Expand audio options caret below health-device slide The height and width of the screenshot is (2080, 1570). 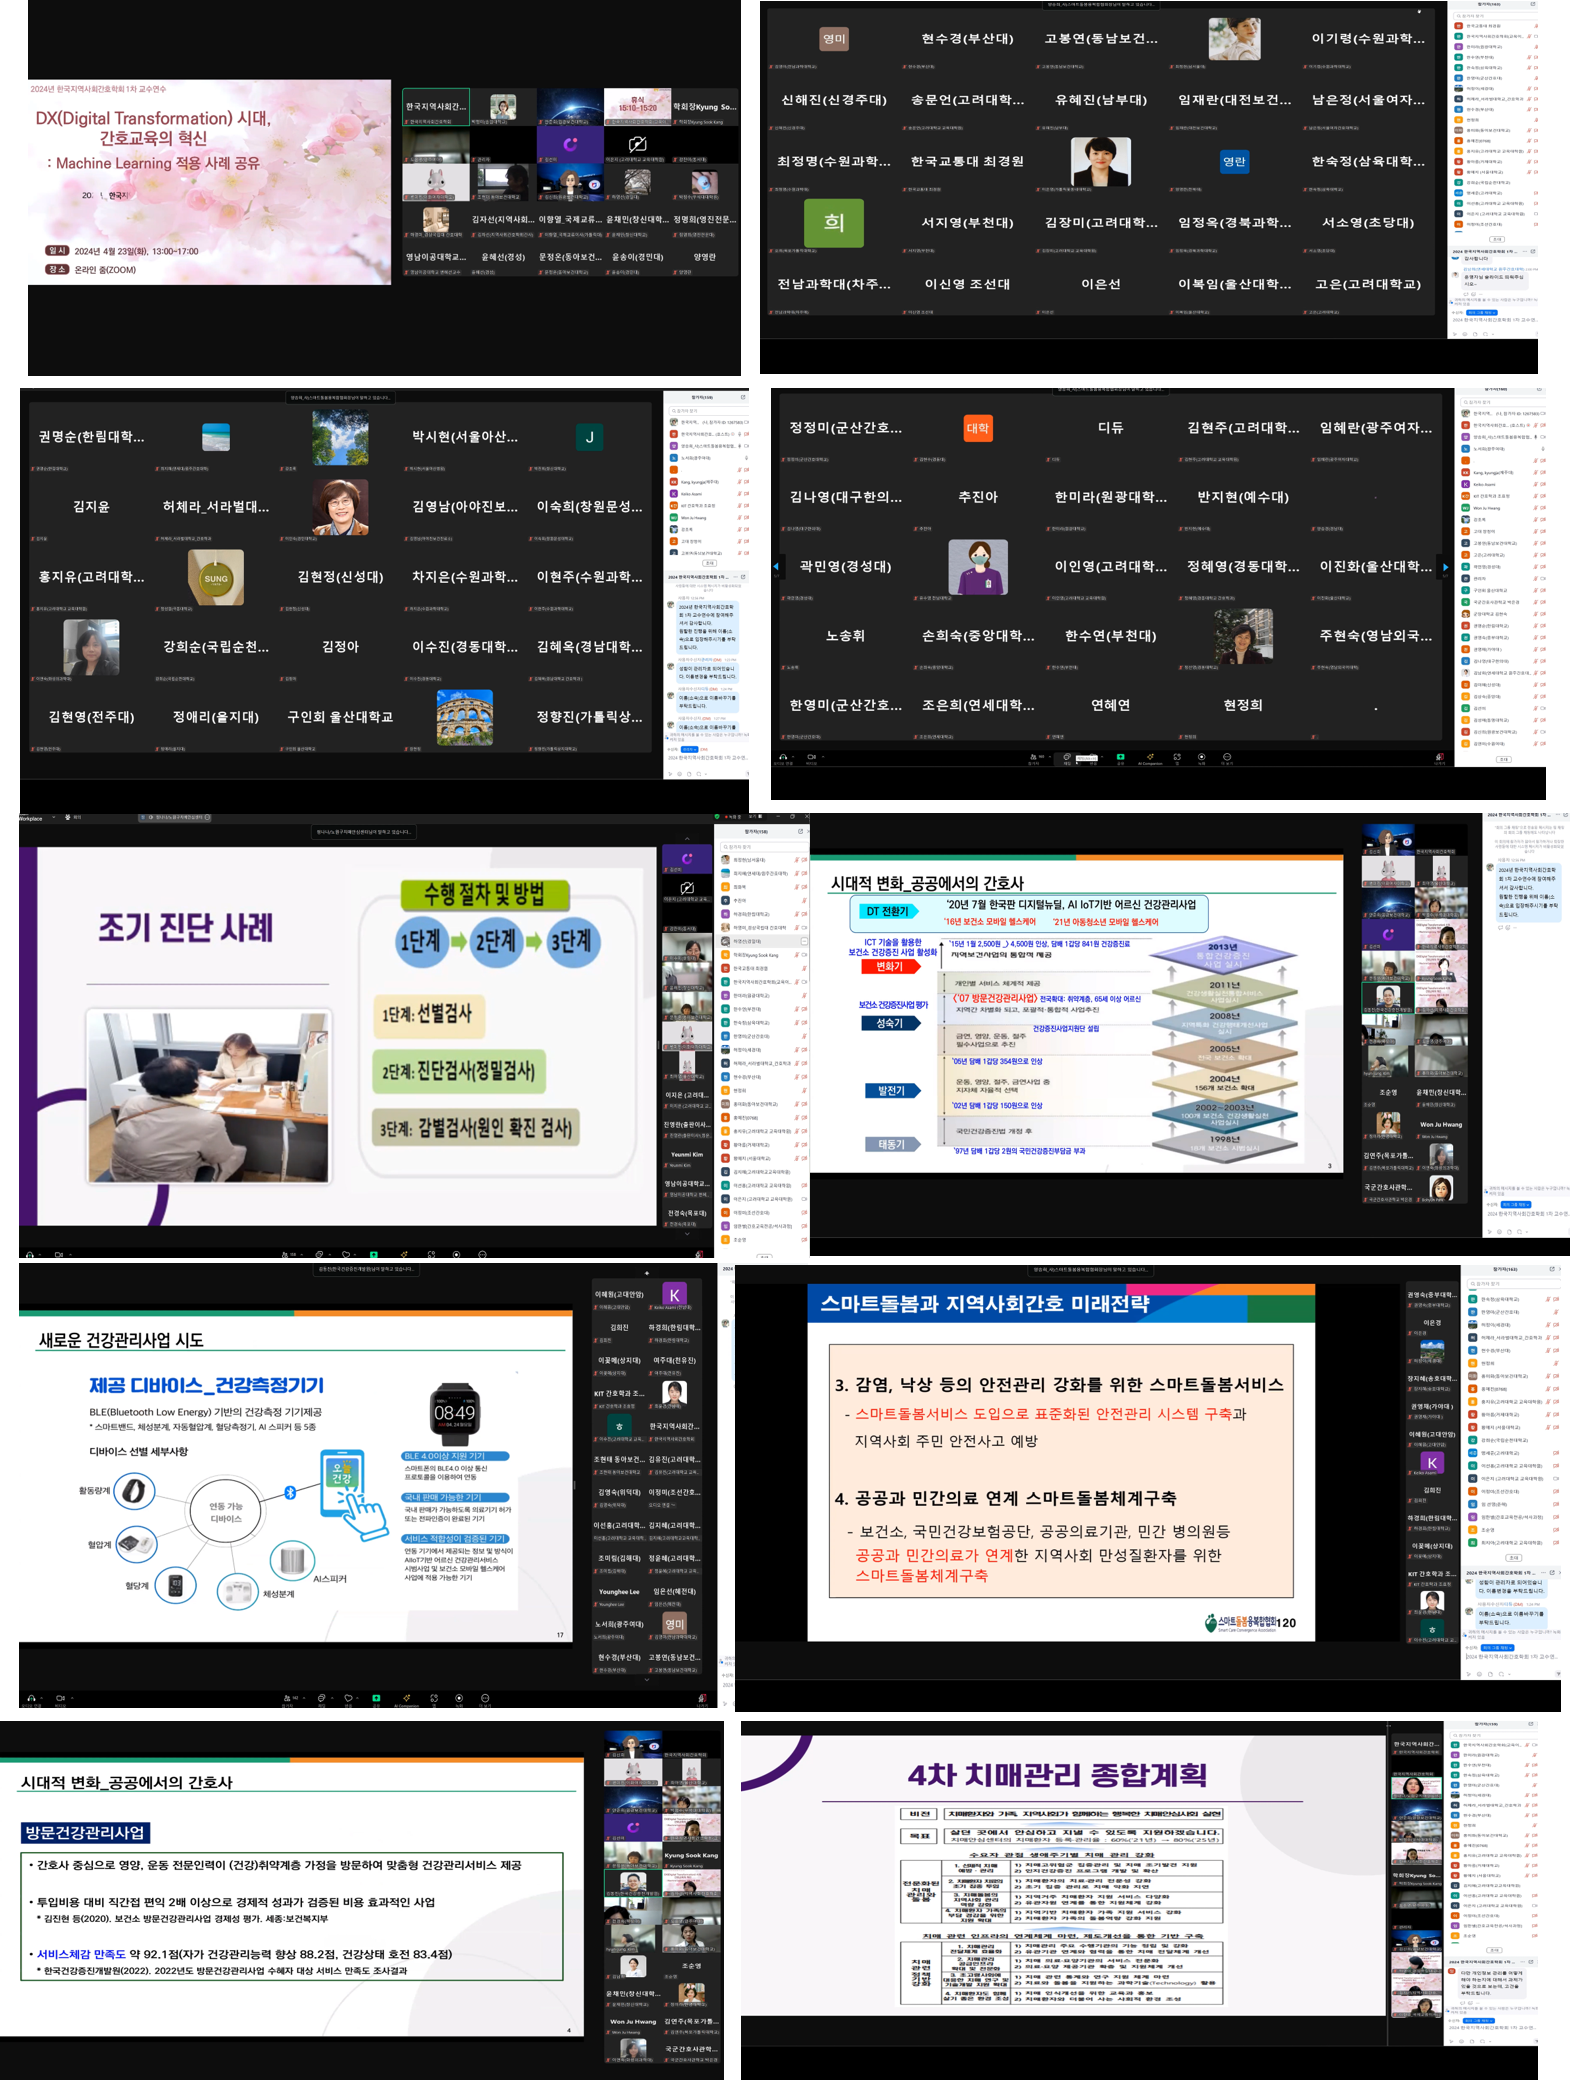(42, 1698)
